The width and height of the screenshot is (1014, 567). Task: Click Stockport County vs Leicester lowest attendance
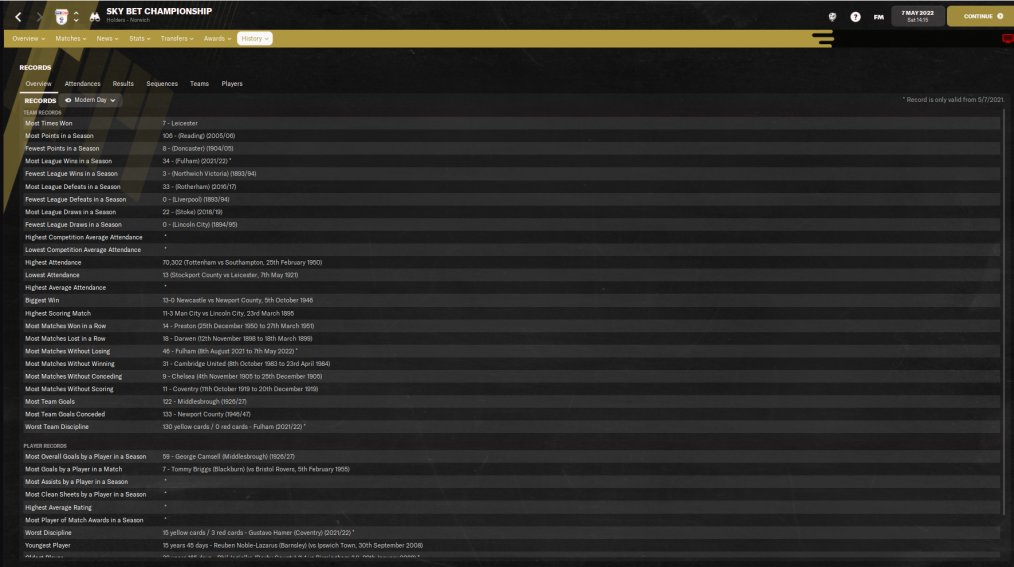tap(230, 275)
